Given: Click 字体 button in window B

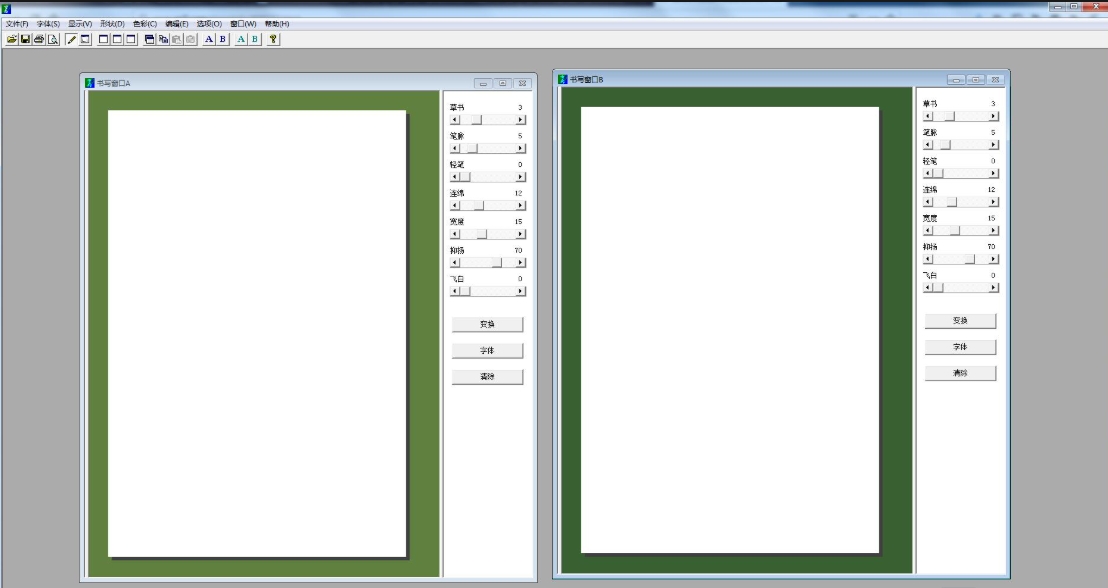Looking at the screenshot, I should (960, 347).
